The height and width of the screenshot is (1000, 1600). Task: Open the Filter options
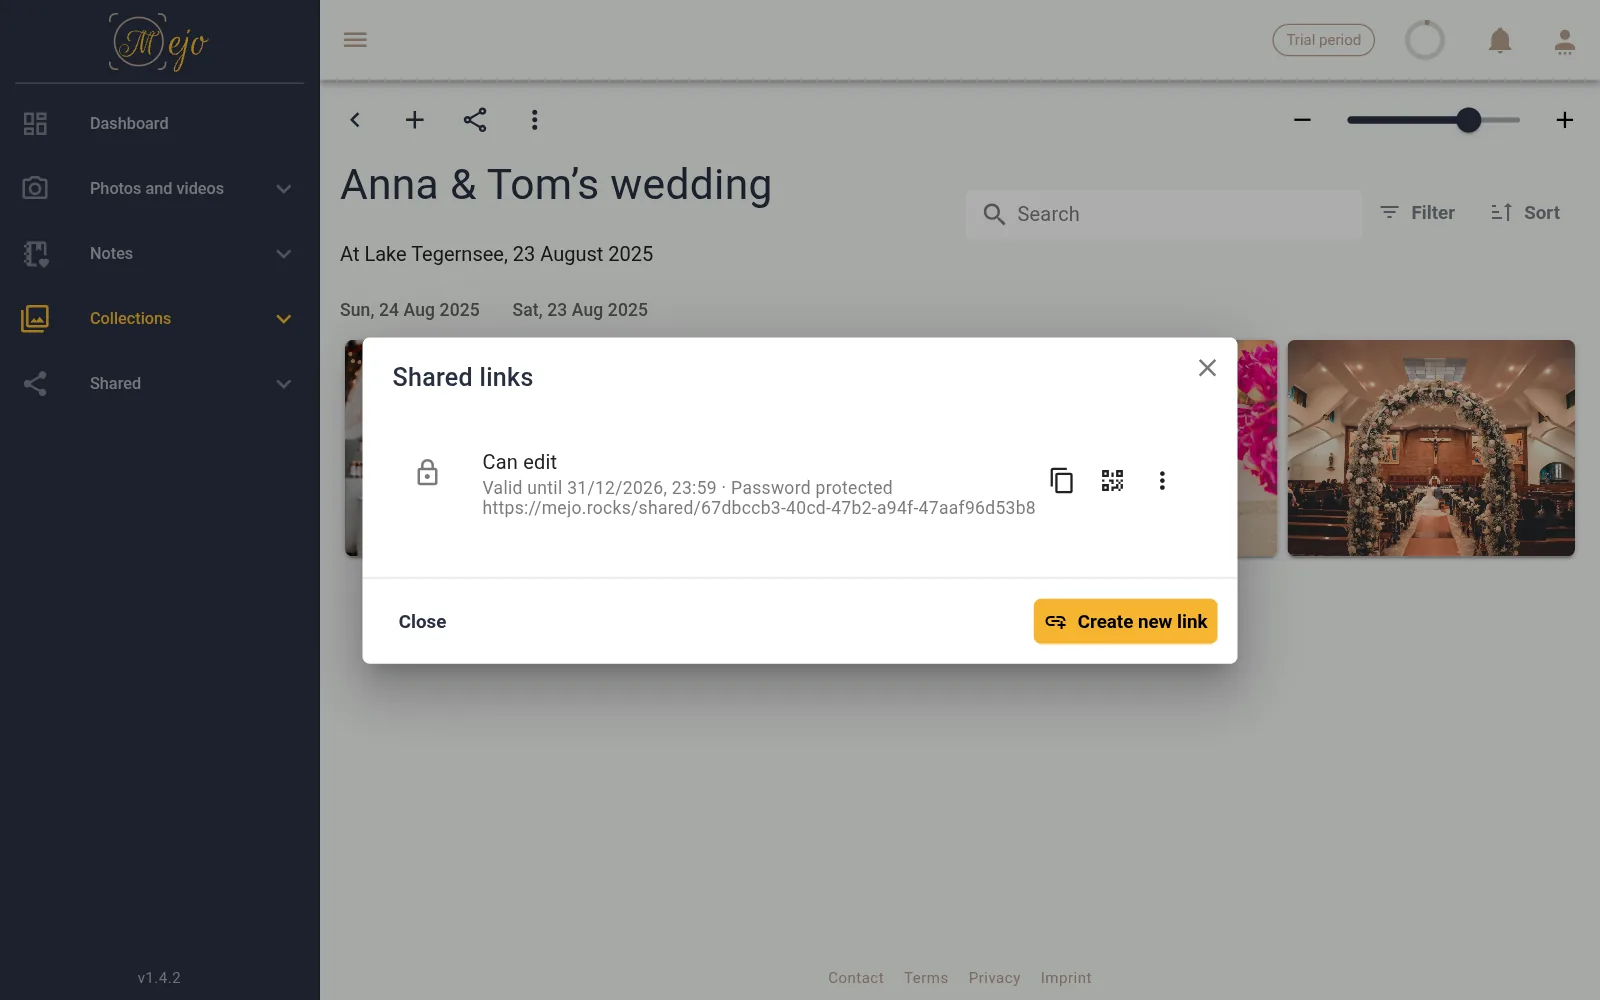[x=1417, y=213]
